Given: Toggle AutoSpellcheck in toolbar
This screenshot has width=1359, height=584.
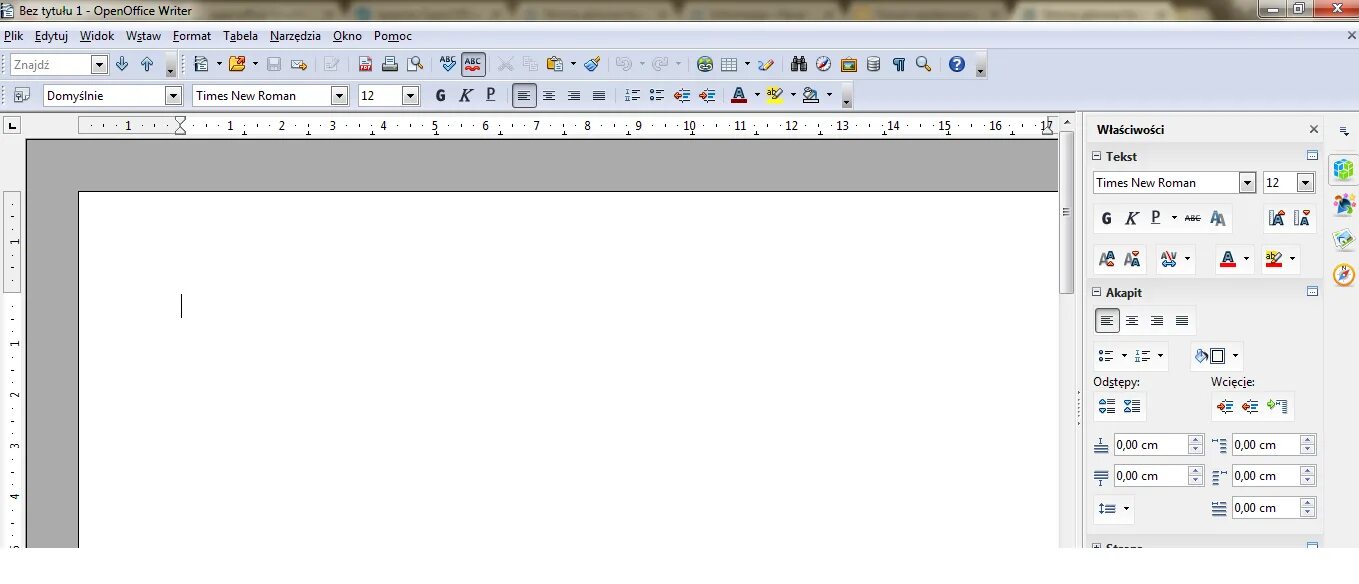Looking at the screenshot, I should point(473,64).
